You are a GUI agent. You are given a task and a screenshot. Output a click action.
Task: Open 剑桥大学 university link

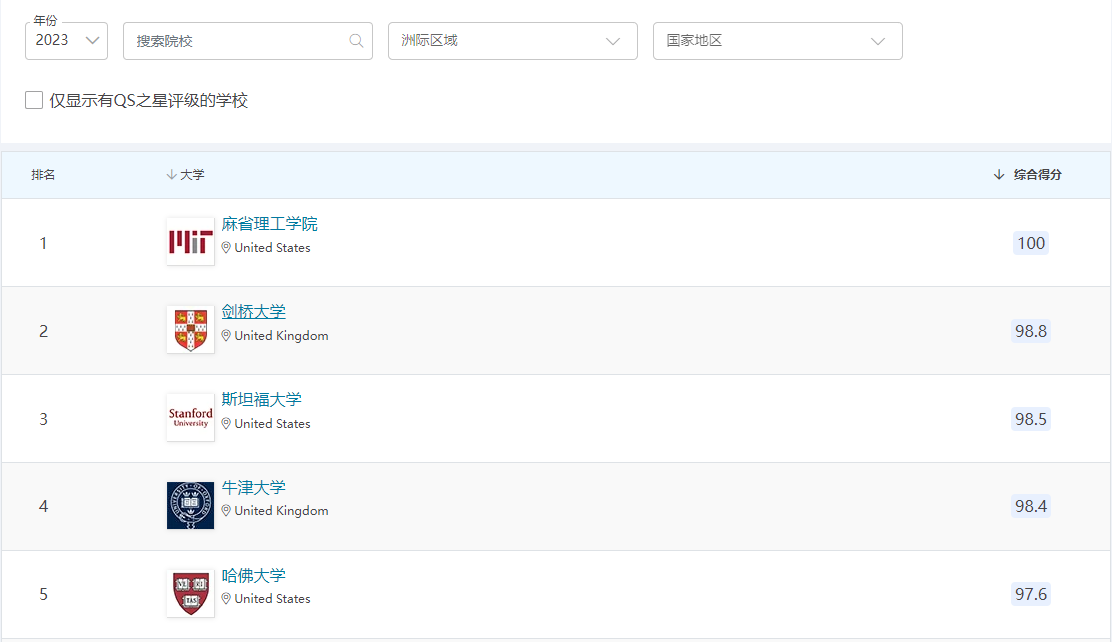click(253, 311)
